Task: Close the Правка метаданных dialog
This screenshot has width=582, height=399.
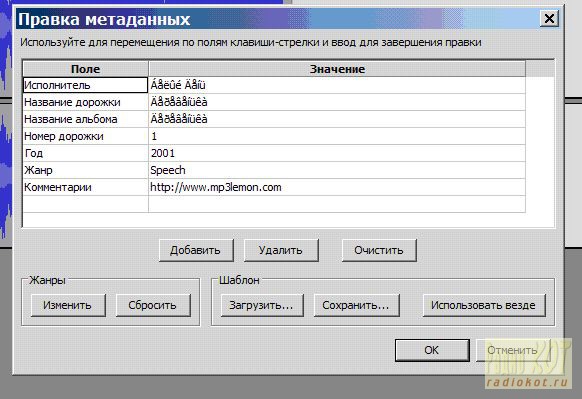Action: coord(549,19)
